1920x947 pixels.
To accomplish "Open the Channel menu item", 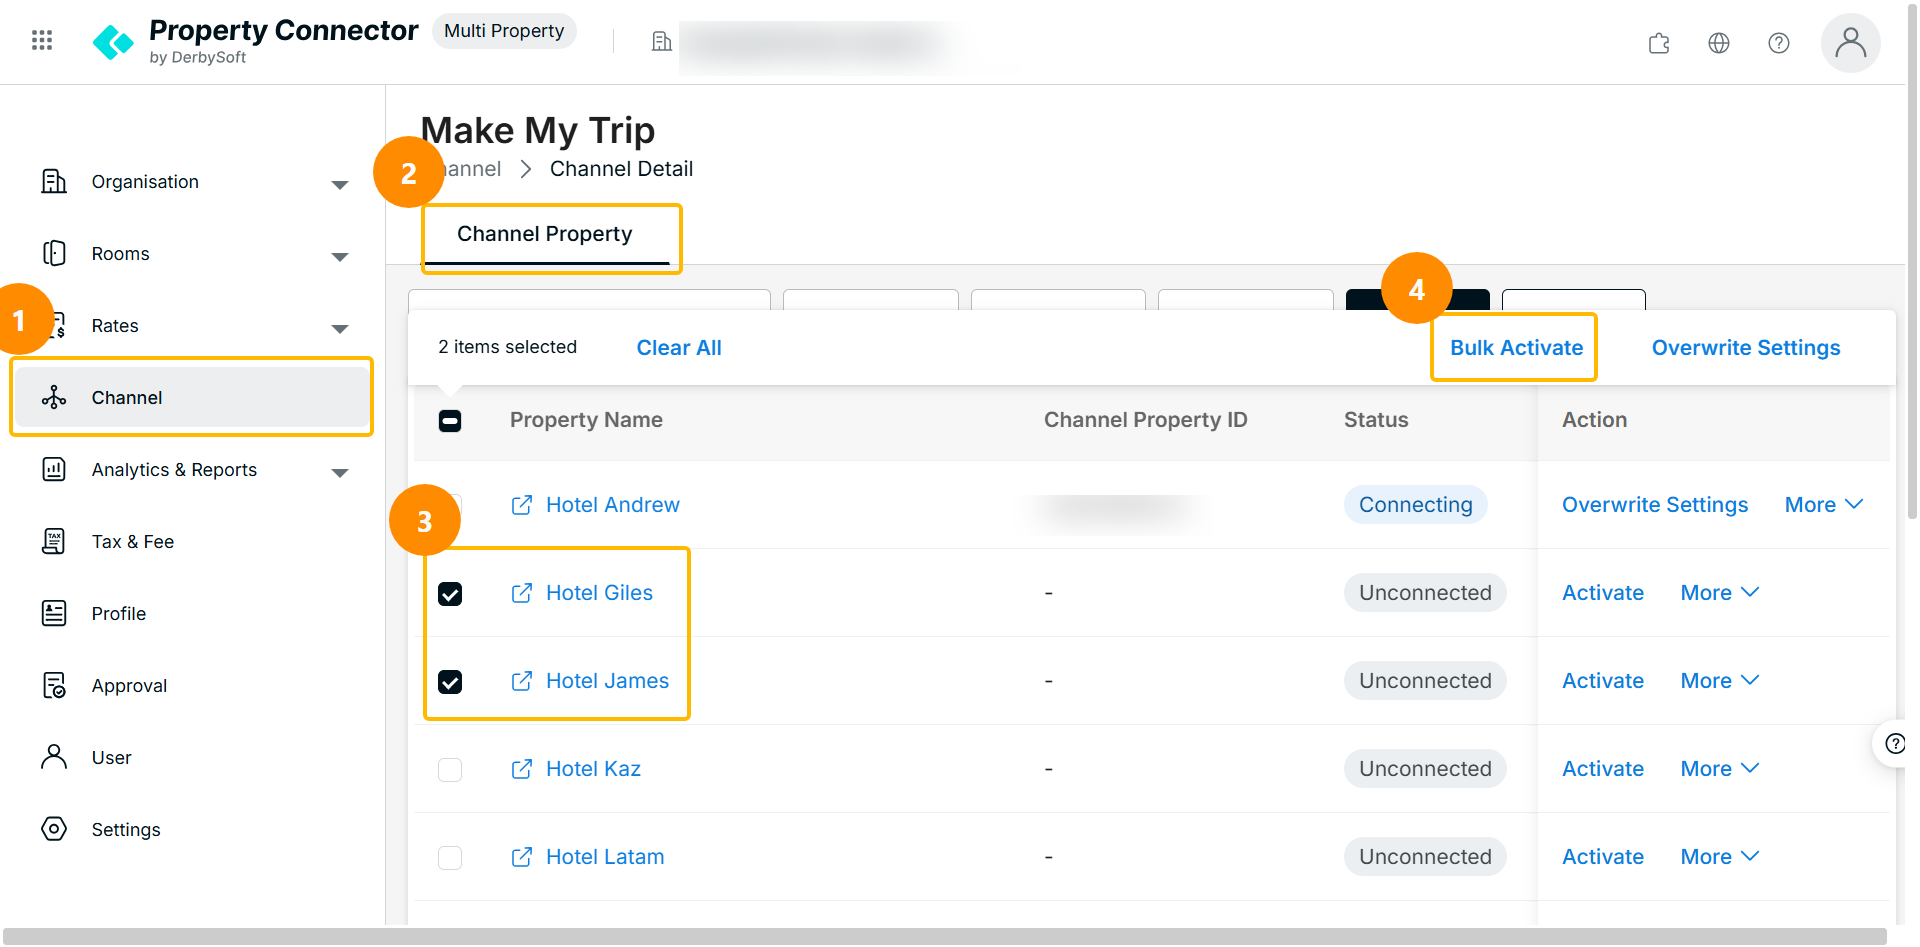I will (192, 397).
